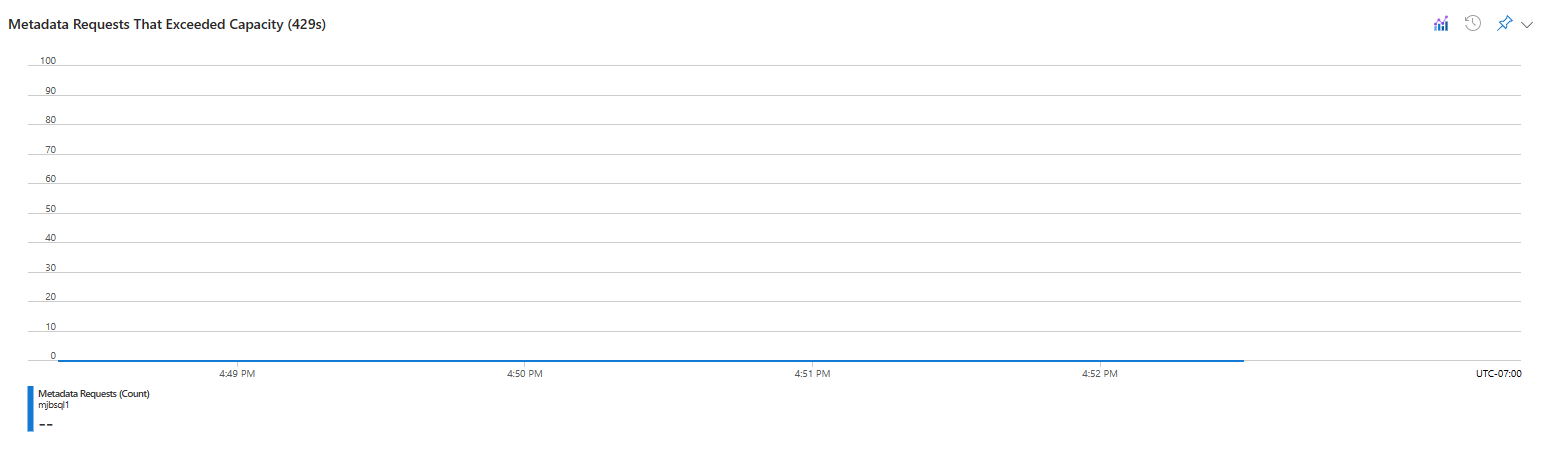Click the 4:49 PM time axis label
The image size is (1554, 450).
(x=237, y=374)
